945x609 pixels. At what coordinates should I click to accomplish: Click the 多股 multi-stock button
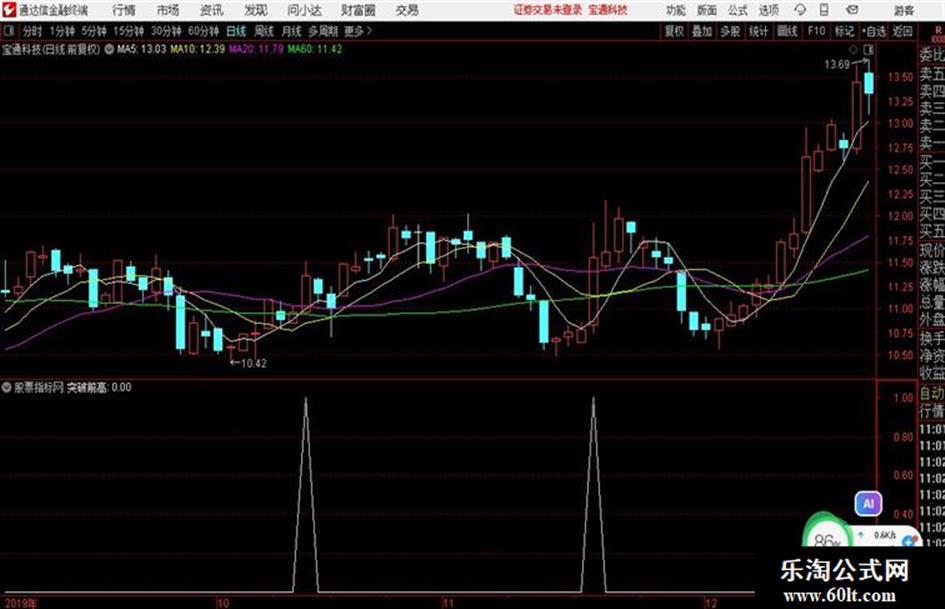[730, 31]
